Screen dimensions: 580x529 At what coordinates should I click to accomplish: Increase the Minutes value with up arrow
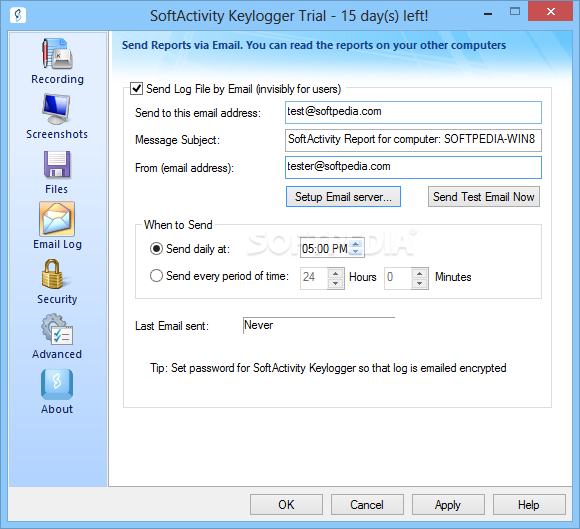pyautogui.click(x=419, y=274)
